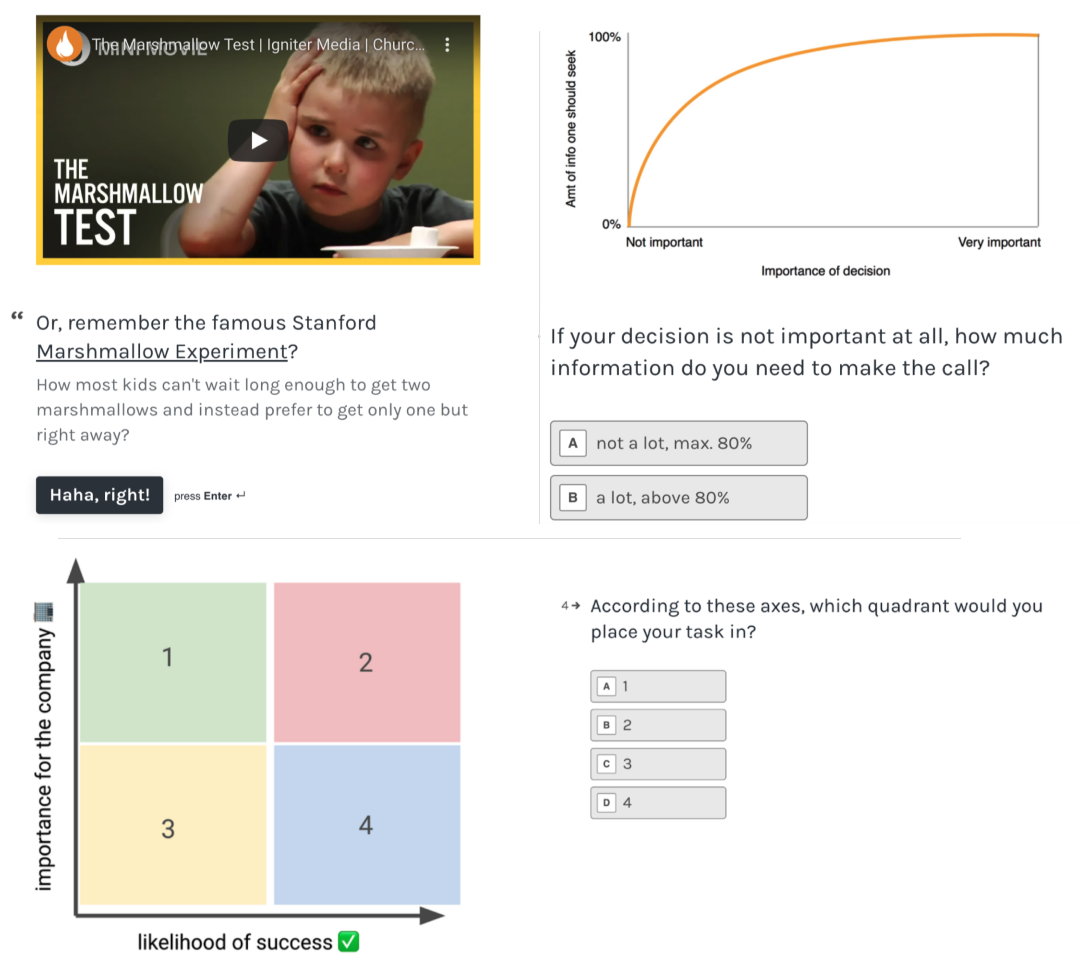
Task: Open the 'Marshmallow Experiment' link
Action: (x=161, y=352)
